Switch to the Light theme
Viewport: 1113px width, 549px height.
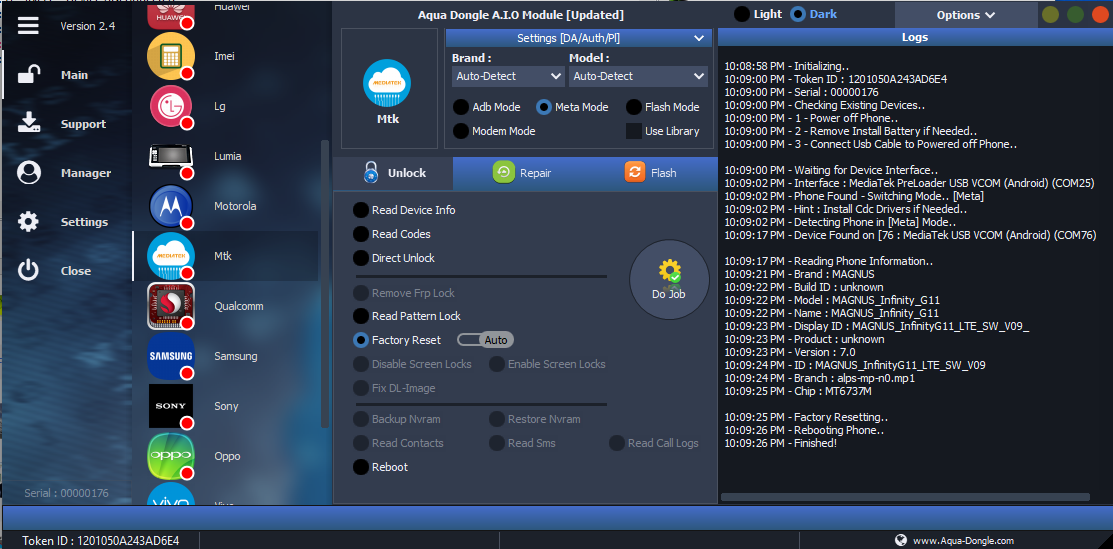742,14
